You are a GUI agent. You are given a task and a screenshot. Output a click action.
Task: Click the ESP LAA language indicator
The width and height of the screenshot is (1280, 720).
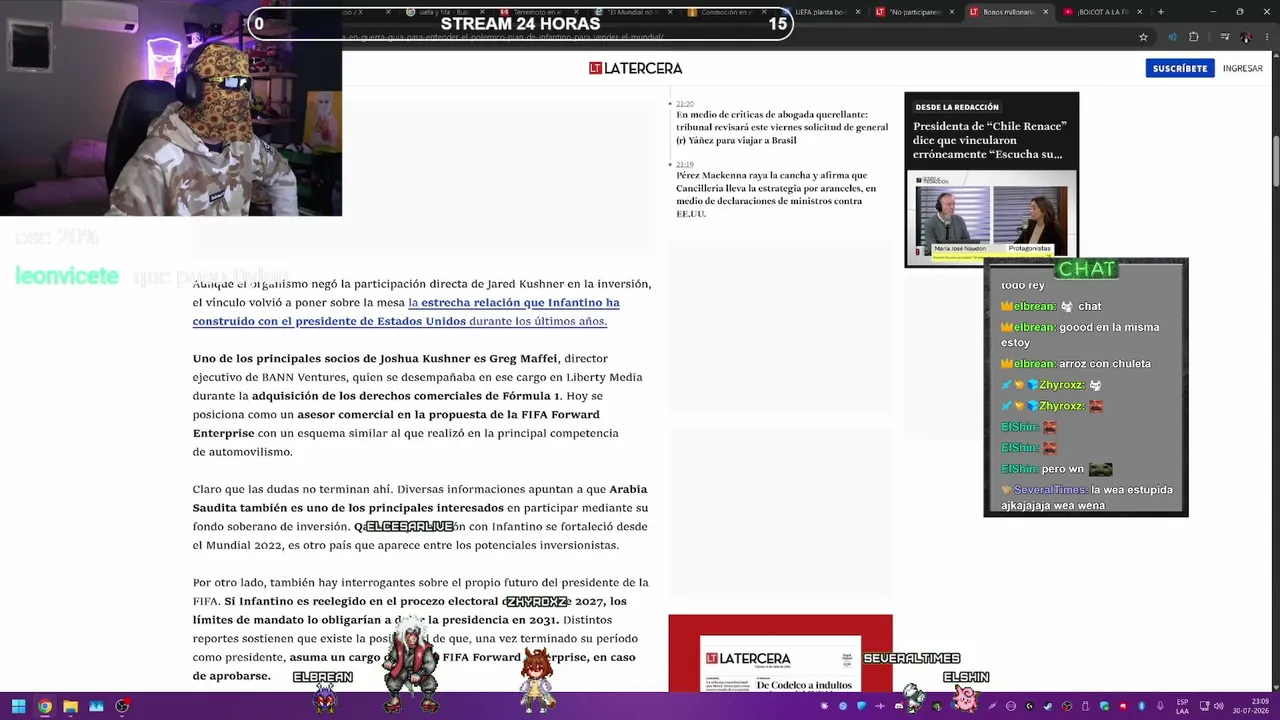[x=1182, y=706]
